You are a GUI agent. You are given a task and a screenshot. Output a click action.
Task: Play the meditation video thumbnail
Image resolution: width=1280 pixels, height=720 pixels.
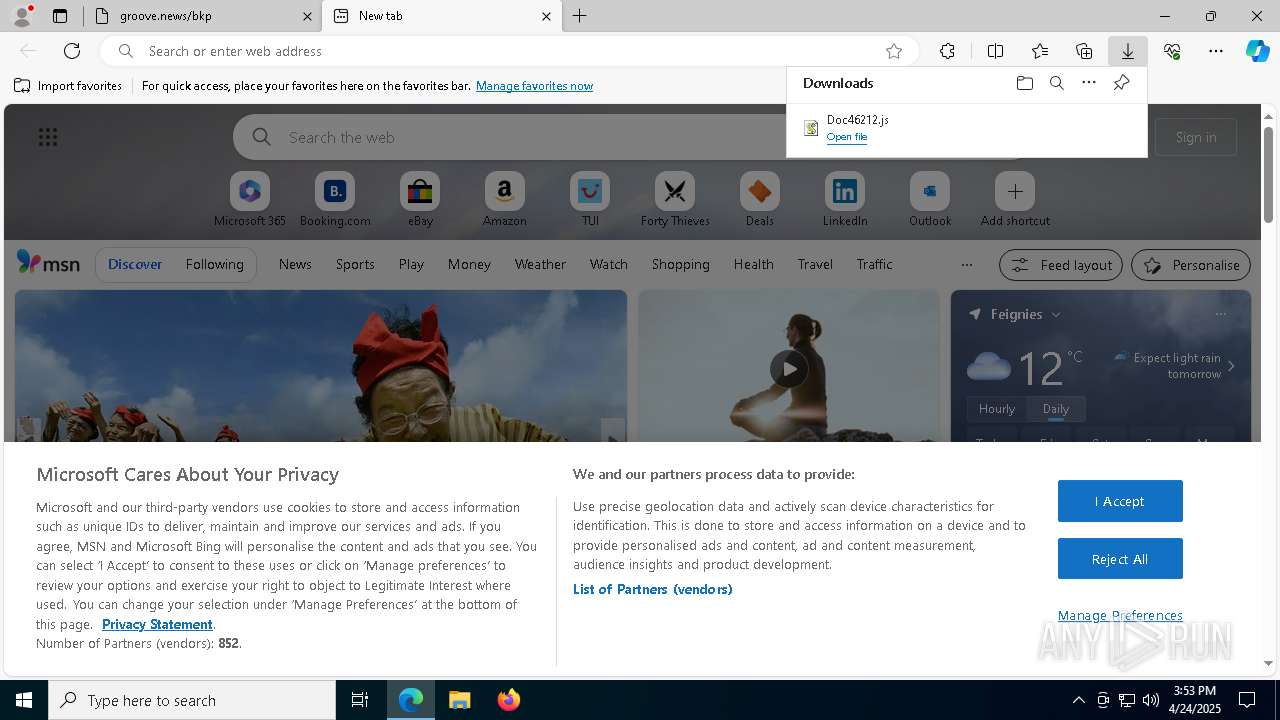coord(789,369)
